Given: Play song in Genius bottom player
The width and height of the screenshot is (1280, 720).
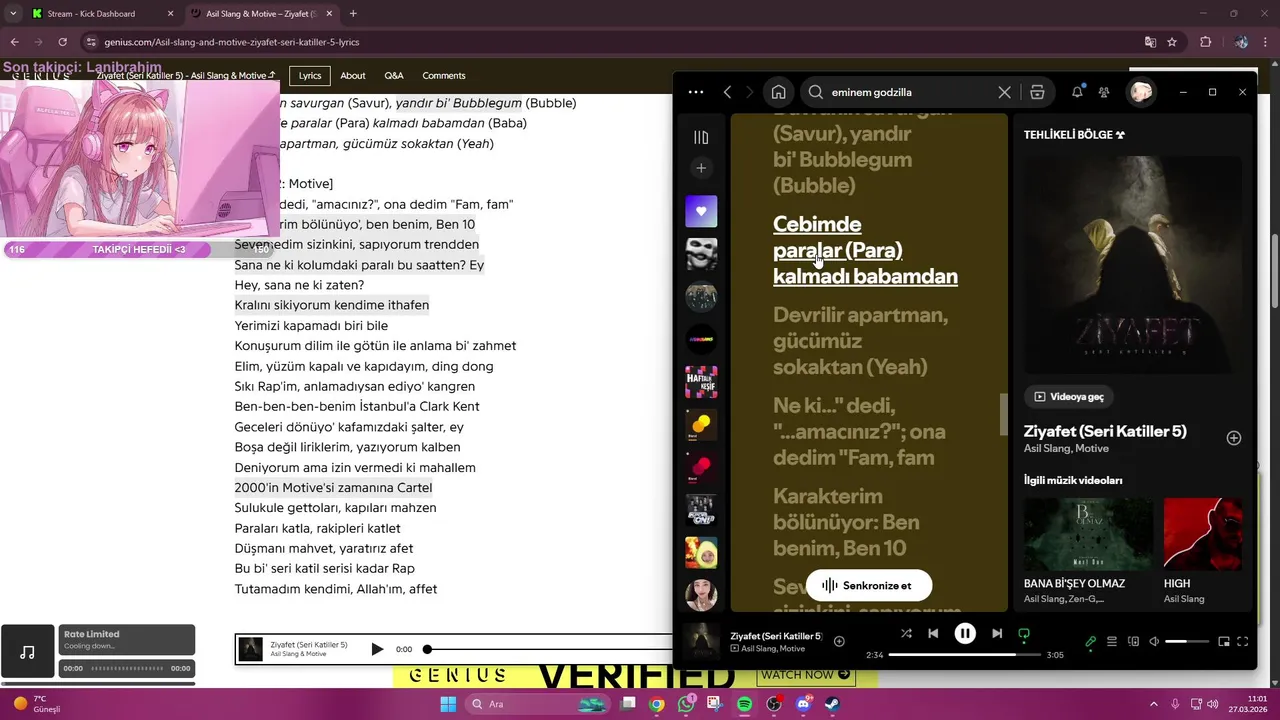Looking at the screenshot, I should 377,649.
